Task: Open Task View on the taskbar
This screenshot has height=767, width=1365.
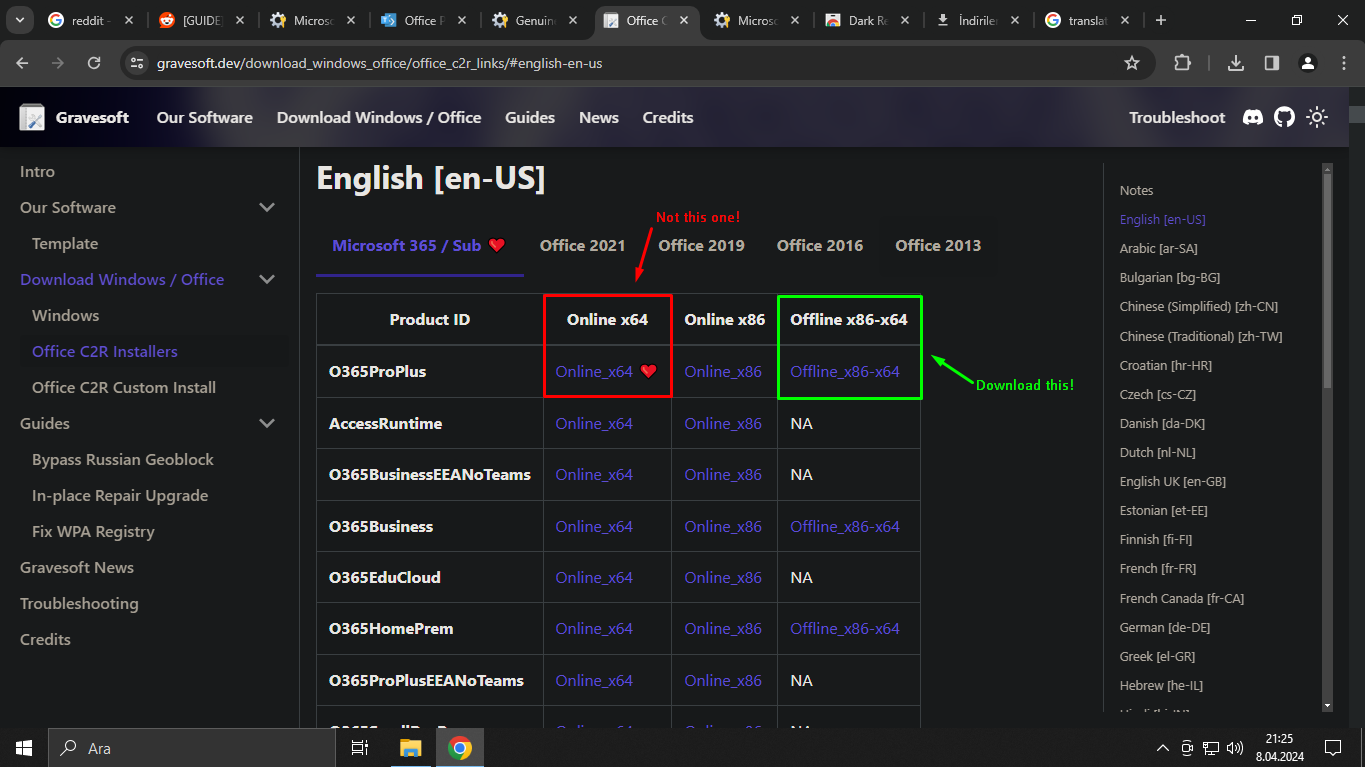Action: click(x=360, y=747)
